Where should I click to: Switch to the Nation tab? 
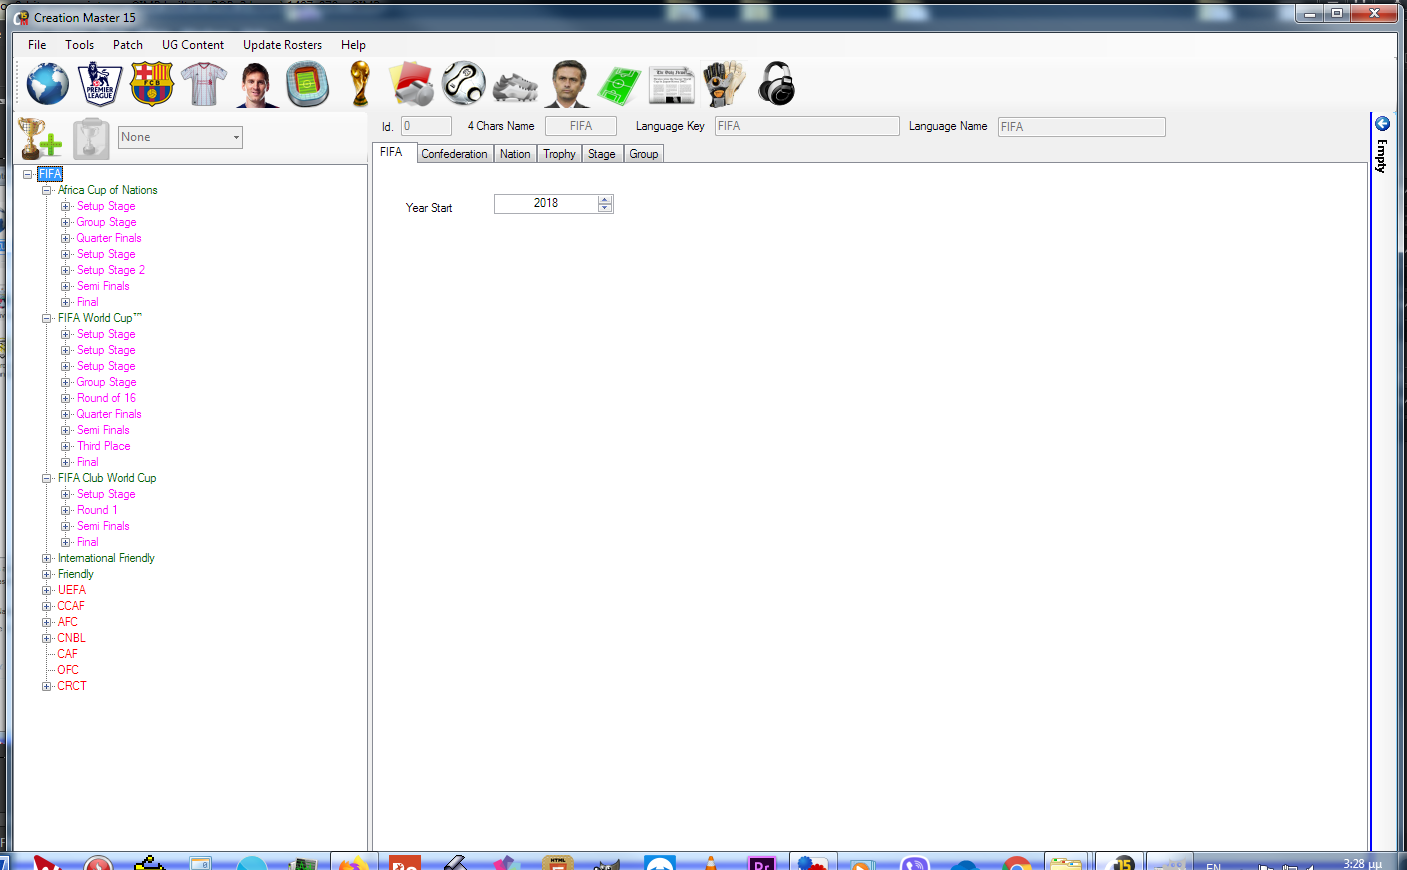click(x=515, y=154)
